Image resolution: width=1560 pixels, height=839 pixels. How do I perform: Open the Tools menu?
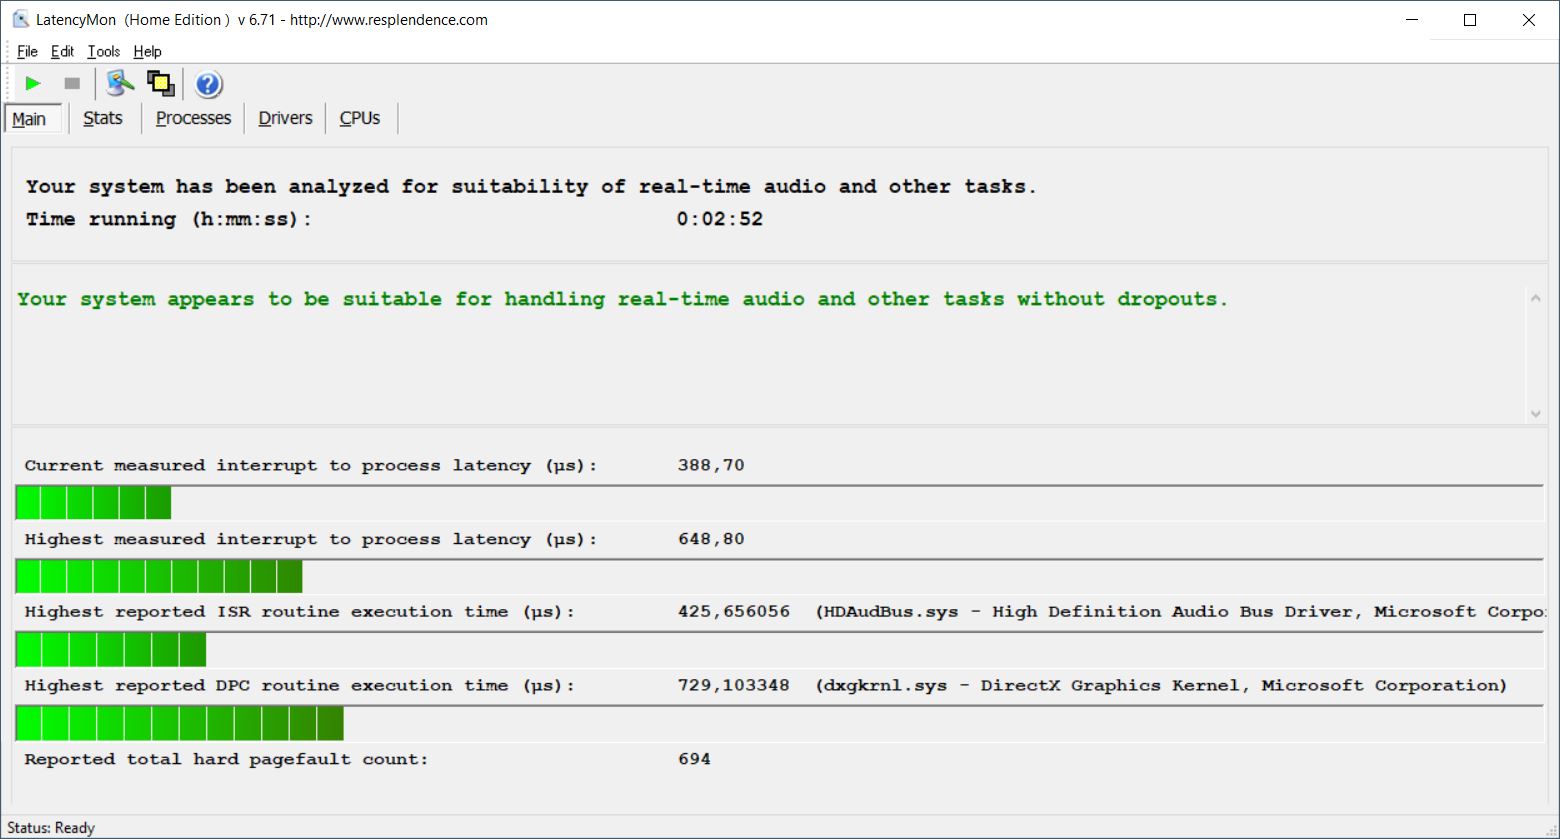click(x=103, y=52)
